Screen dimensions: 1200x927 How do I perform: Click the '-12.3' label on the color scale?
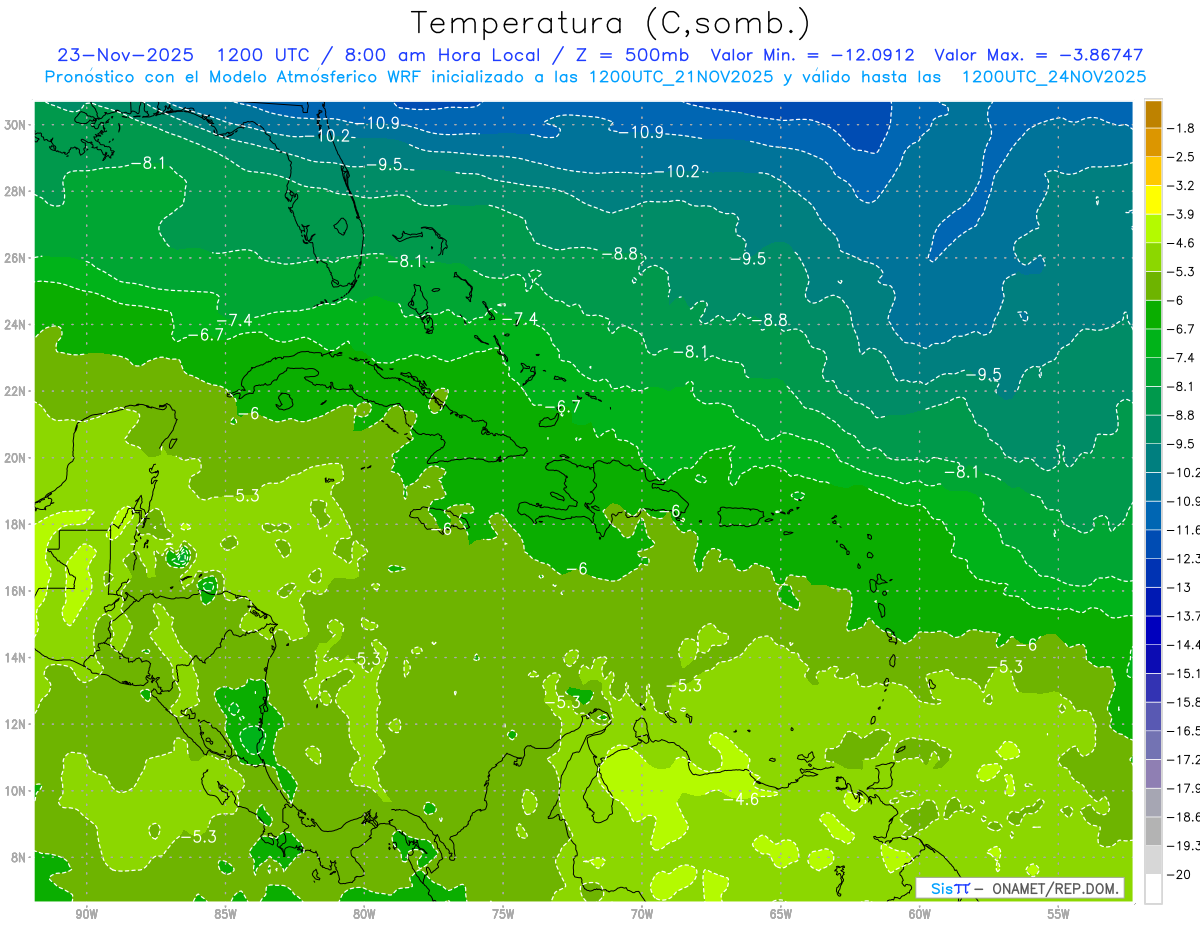point(1184,559)
